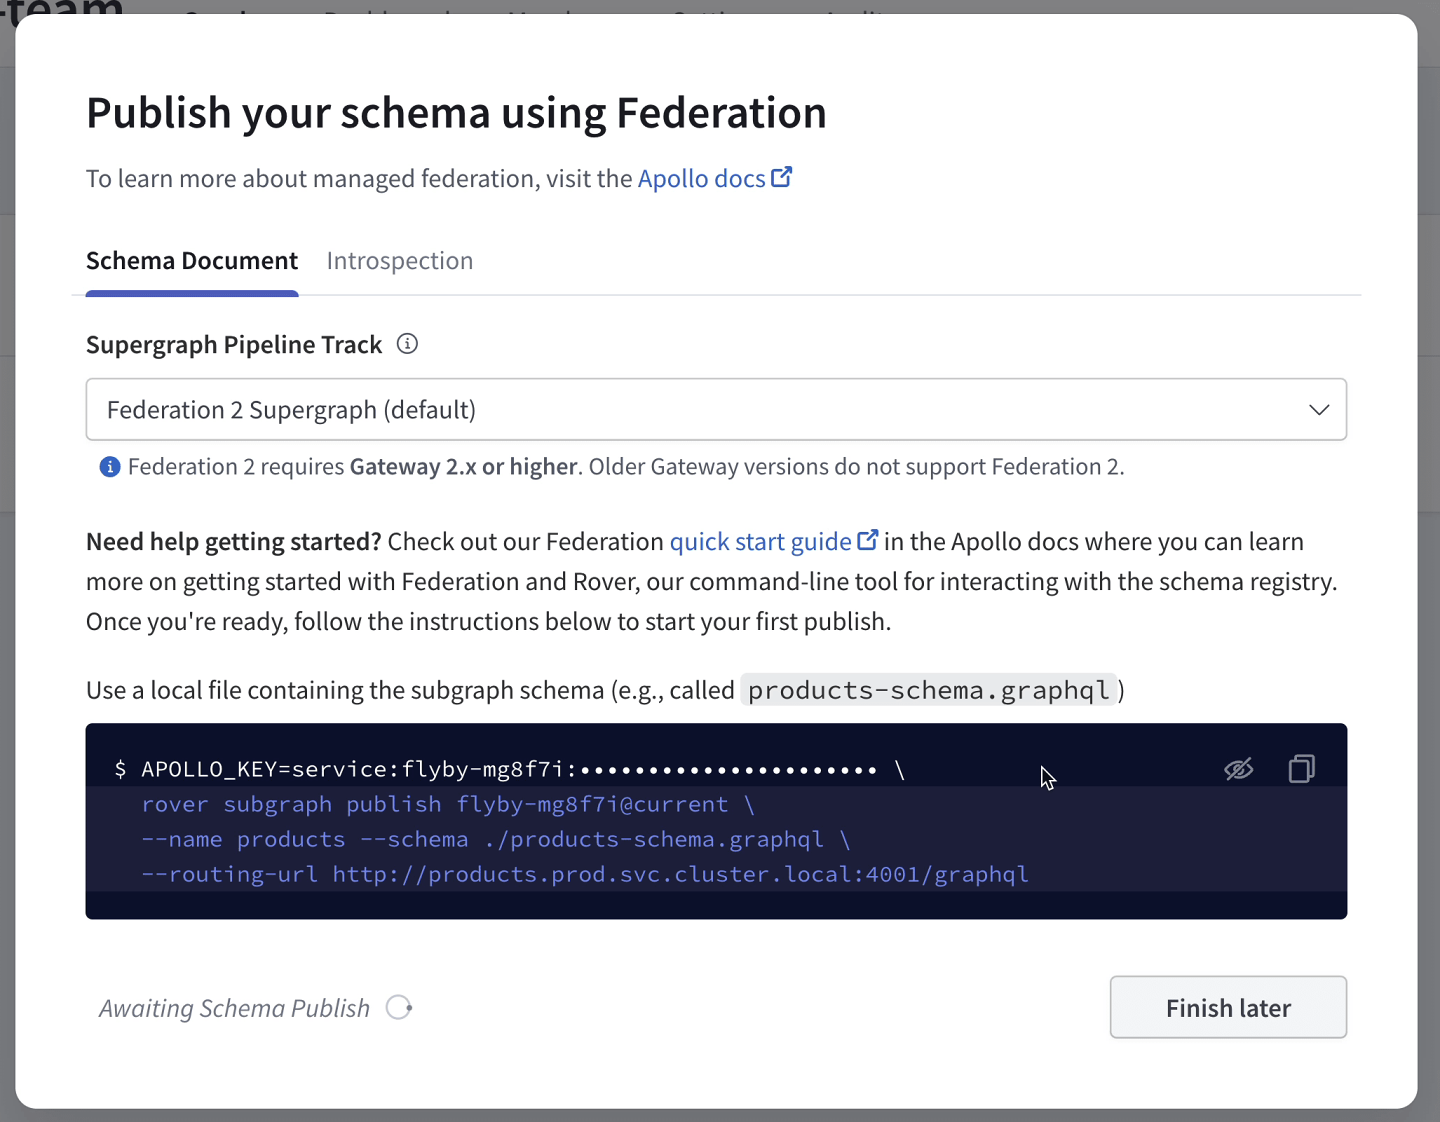Click the Apollo docs external-link icon

tap(783, 176)
